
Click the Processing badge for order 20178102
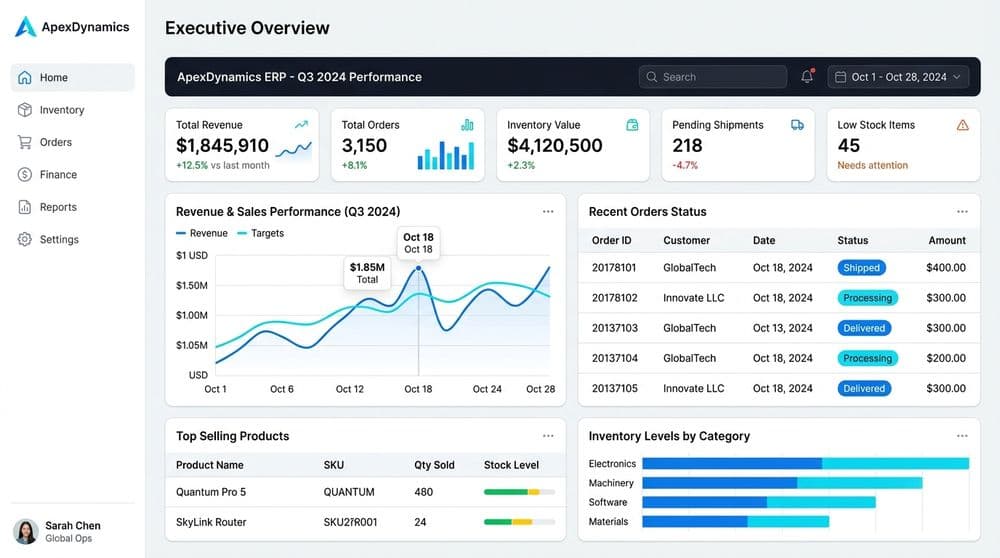pos(867,298)
